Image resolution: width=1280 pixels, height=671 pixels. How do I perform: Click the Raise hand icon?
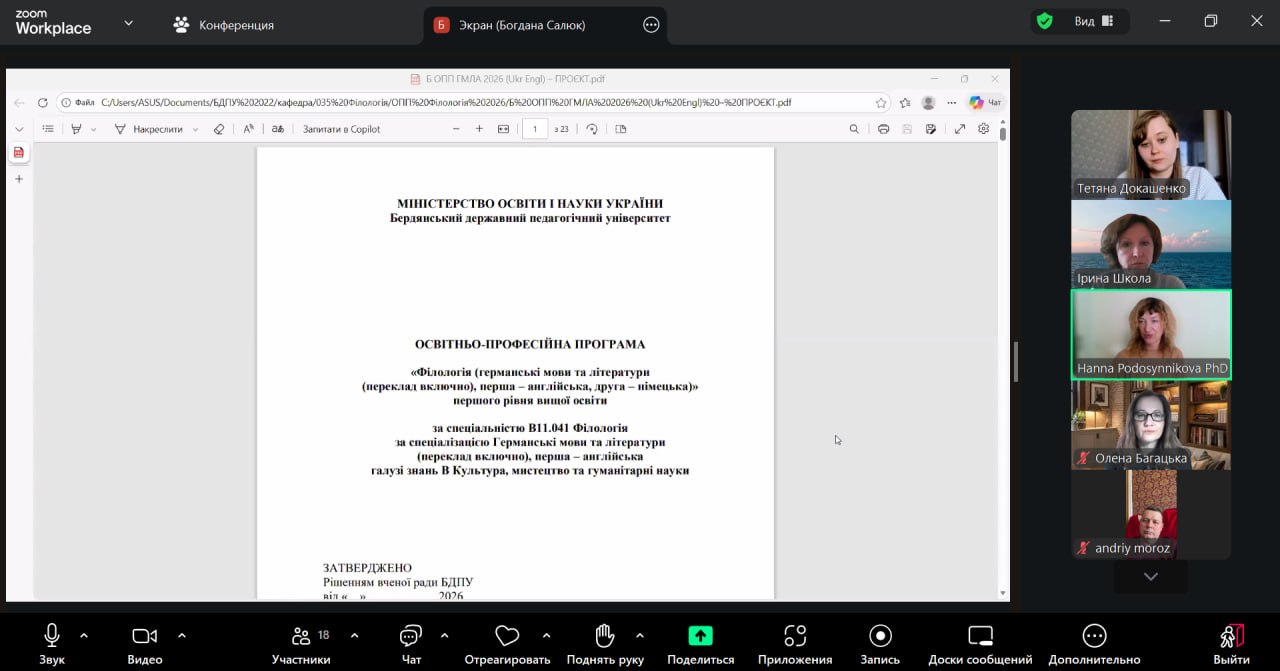pyautogui.click(x=604, y=636)
